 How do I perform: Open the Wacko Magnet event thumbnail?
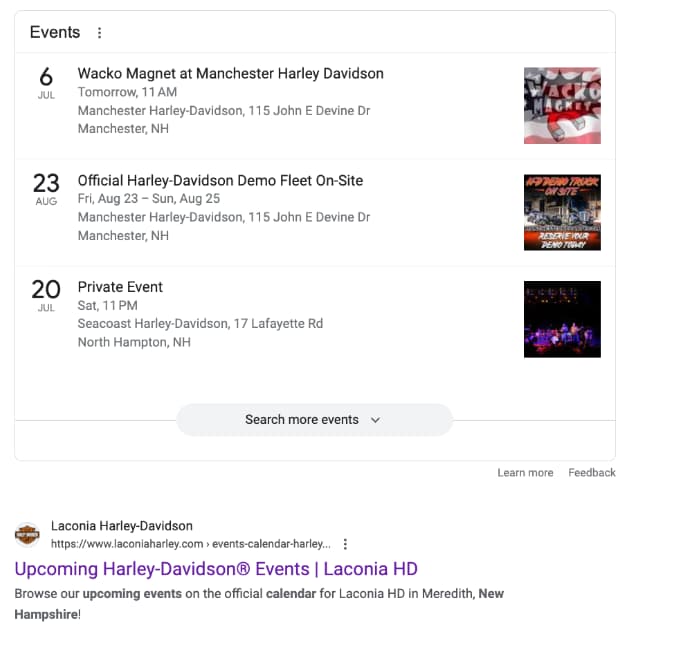562,106
